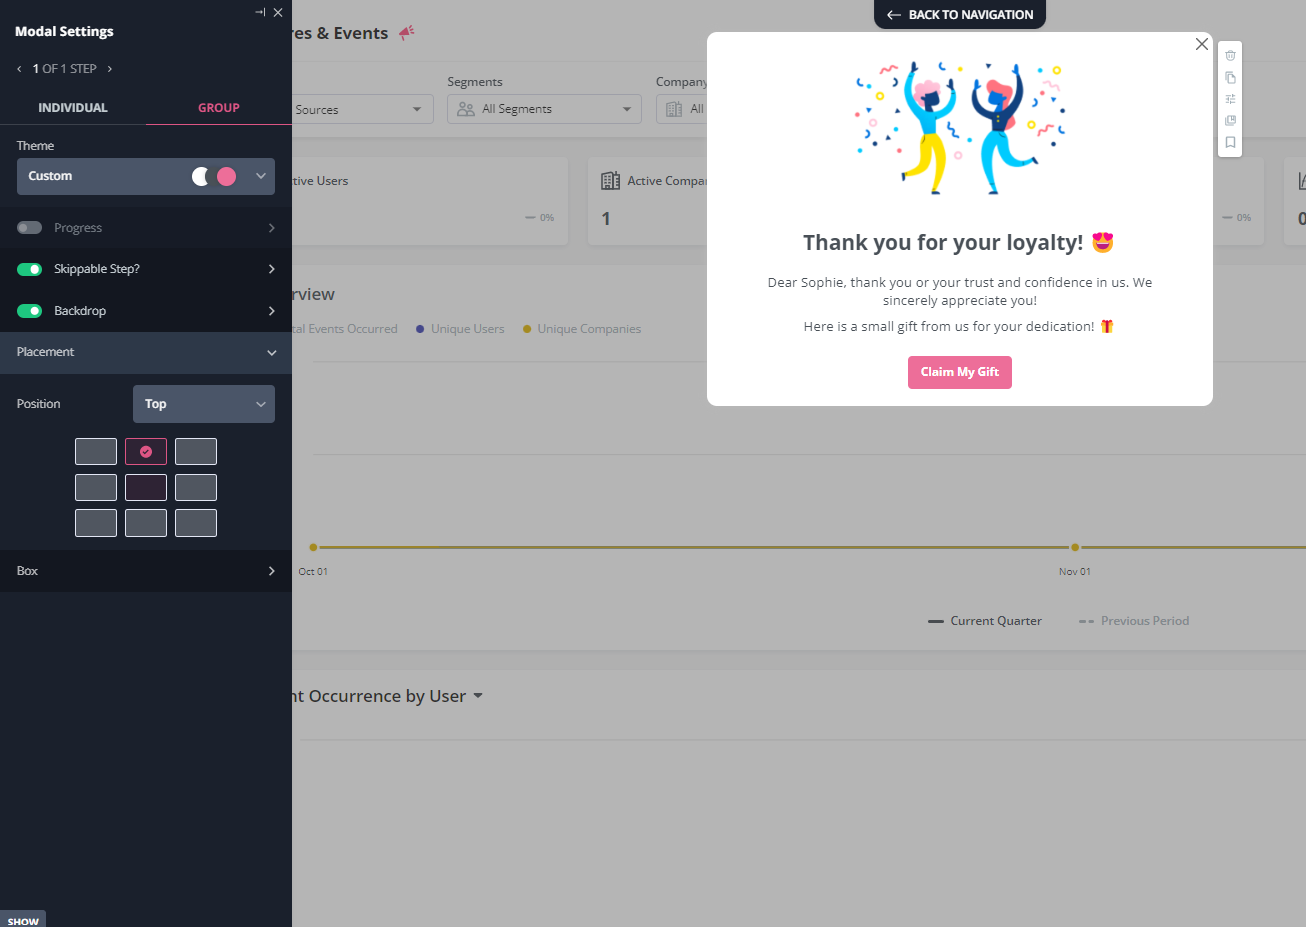Select bottom-left placement cell
The height and width of the screenshot is (927, 1306).
click(96, 523)
